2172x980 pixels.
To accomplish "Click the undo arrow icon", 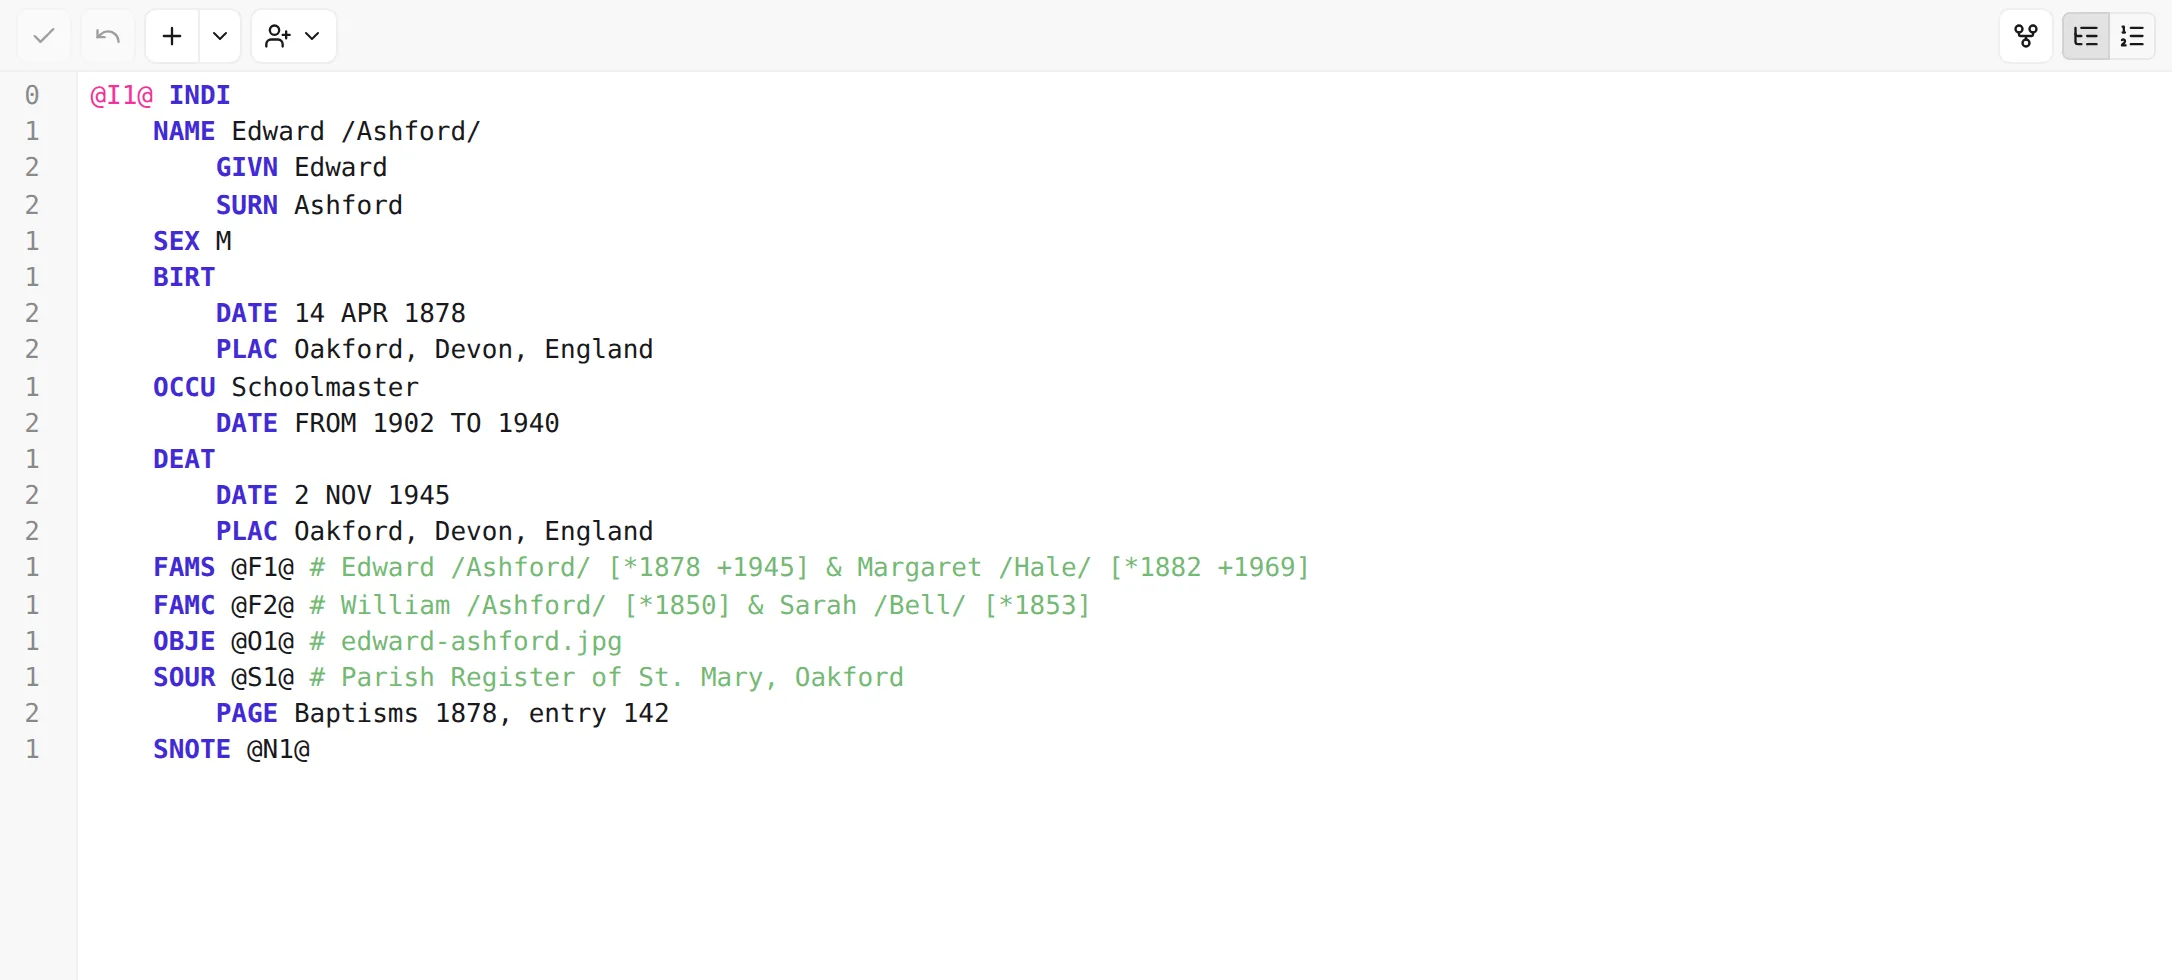I will click(x=108, y=36).
